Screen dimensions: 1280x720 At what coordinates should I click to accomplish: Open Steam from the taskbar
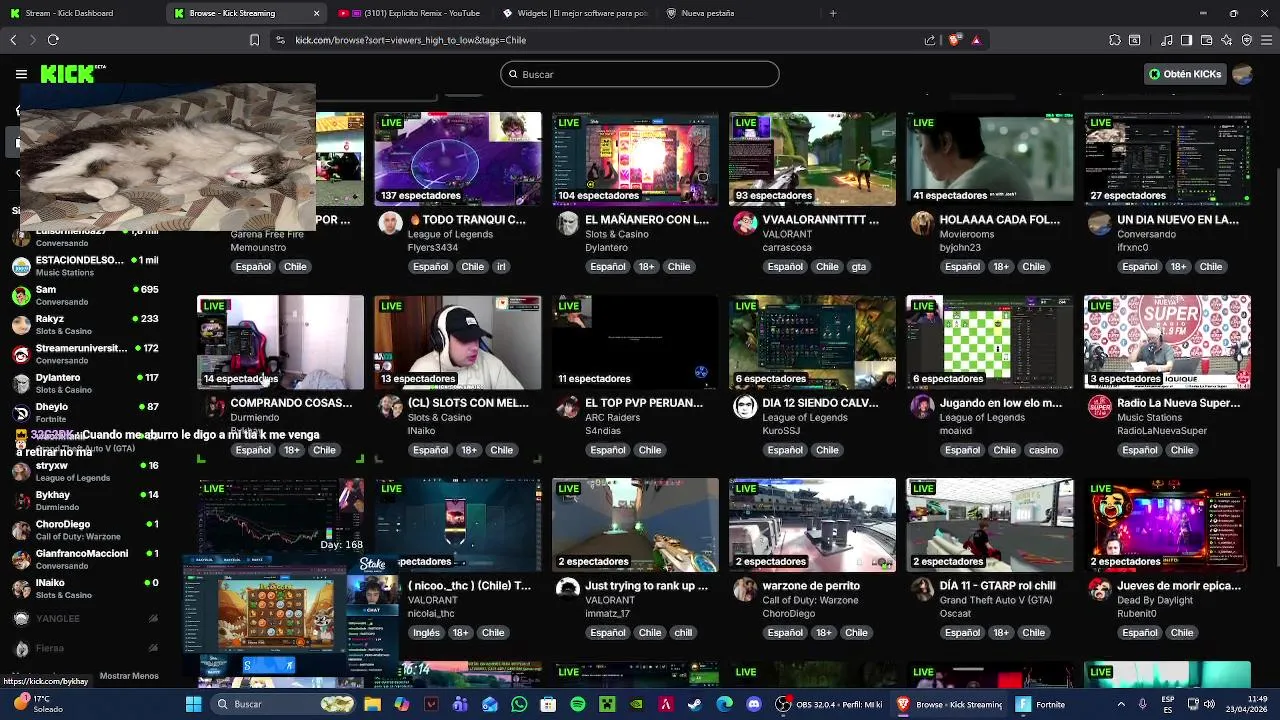(695, 704)
